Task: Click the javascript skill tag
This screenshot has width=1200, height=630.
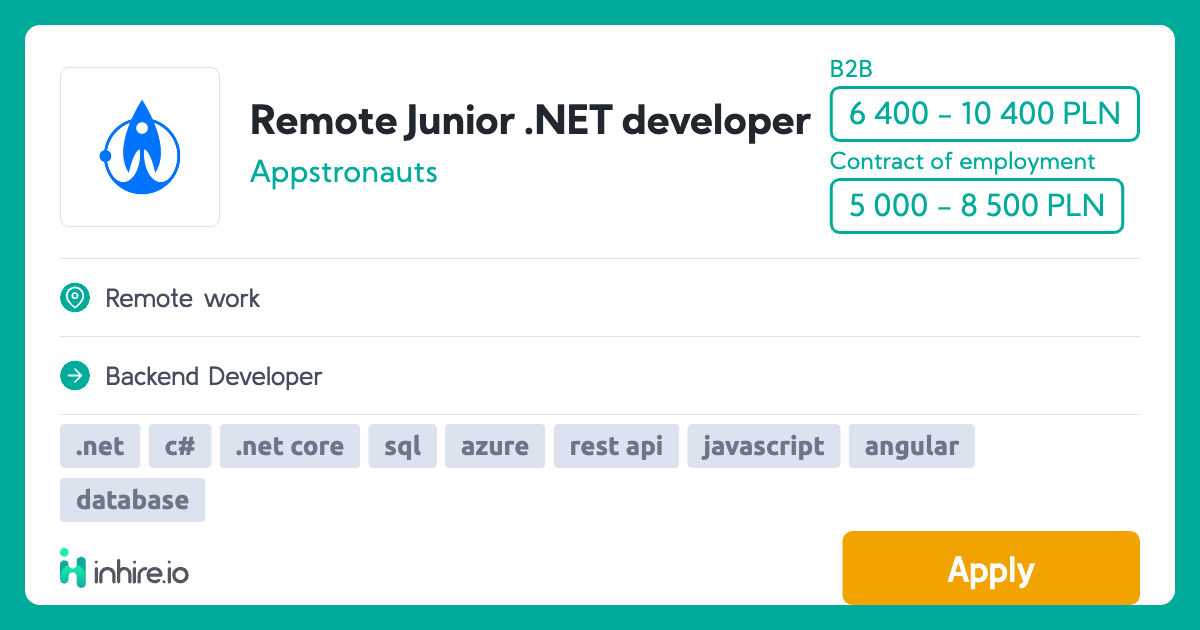Action: pos(764,446)
